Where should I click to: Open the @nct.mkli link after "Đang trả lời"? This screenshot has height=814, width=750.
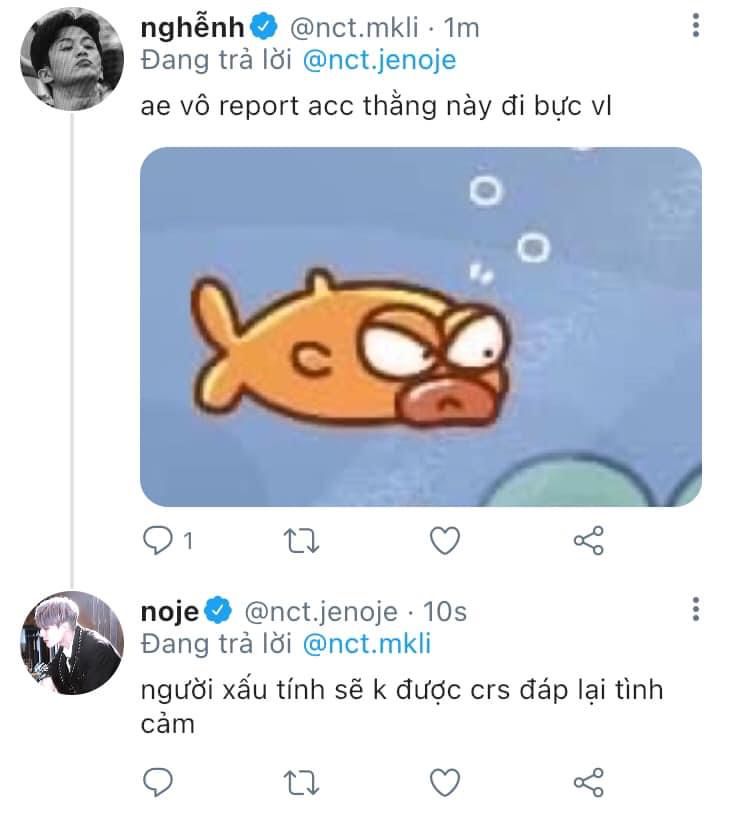click(365, 643)
